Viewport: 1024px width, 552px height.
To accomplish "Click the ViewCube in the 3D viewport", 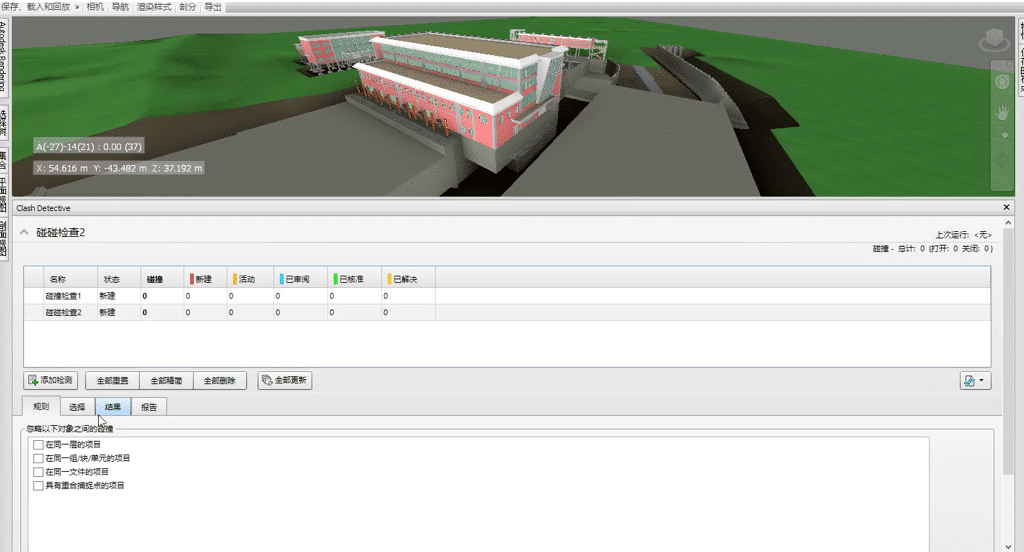I will coord(995,41).
